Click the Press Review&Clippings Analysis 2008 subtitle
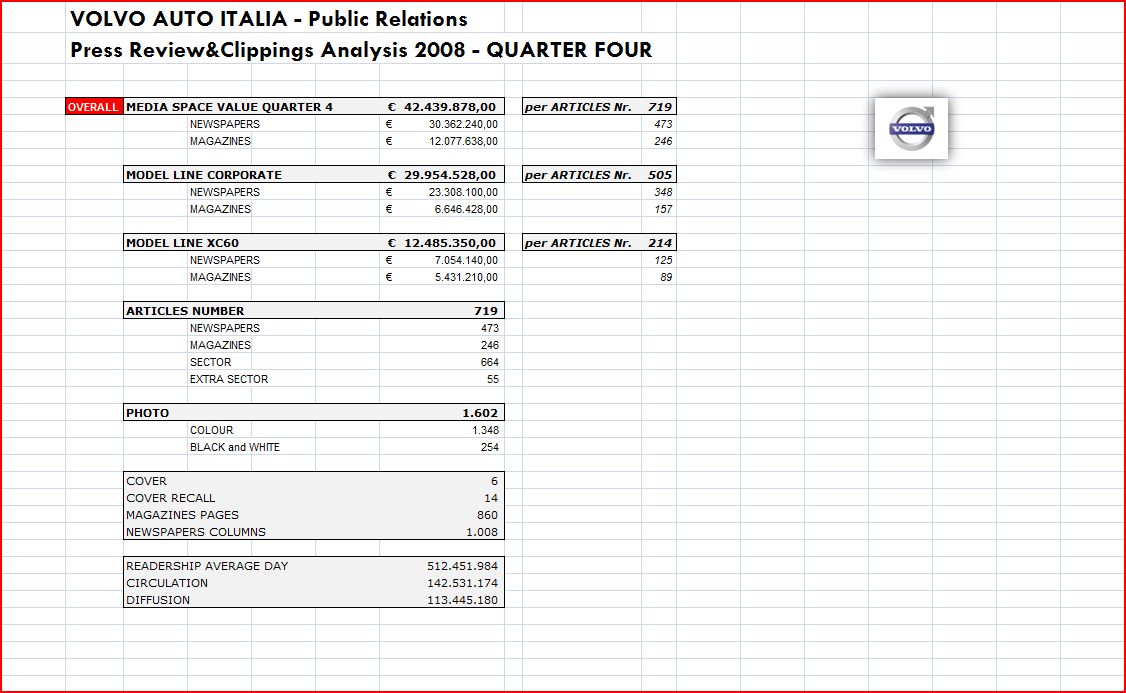Image resolution: width=1126 pixels, height=693 pixels. 360,50
